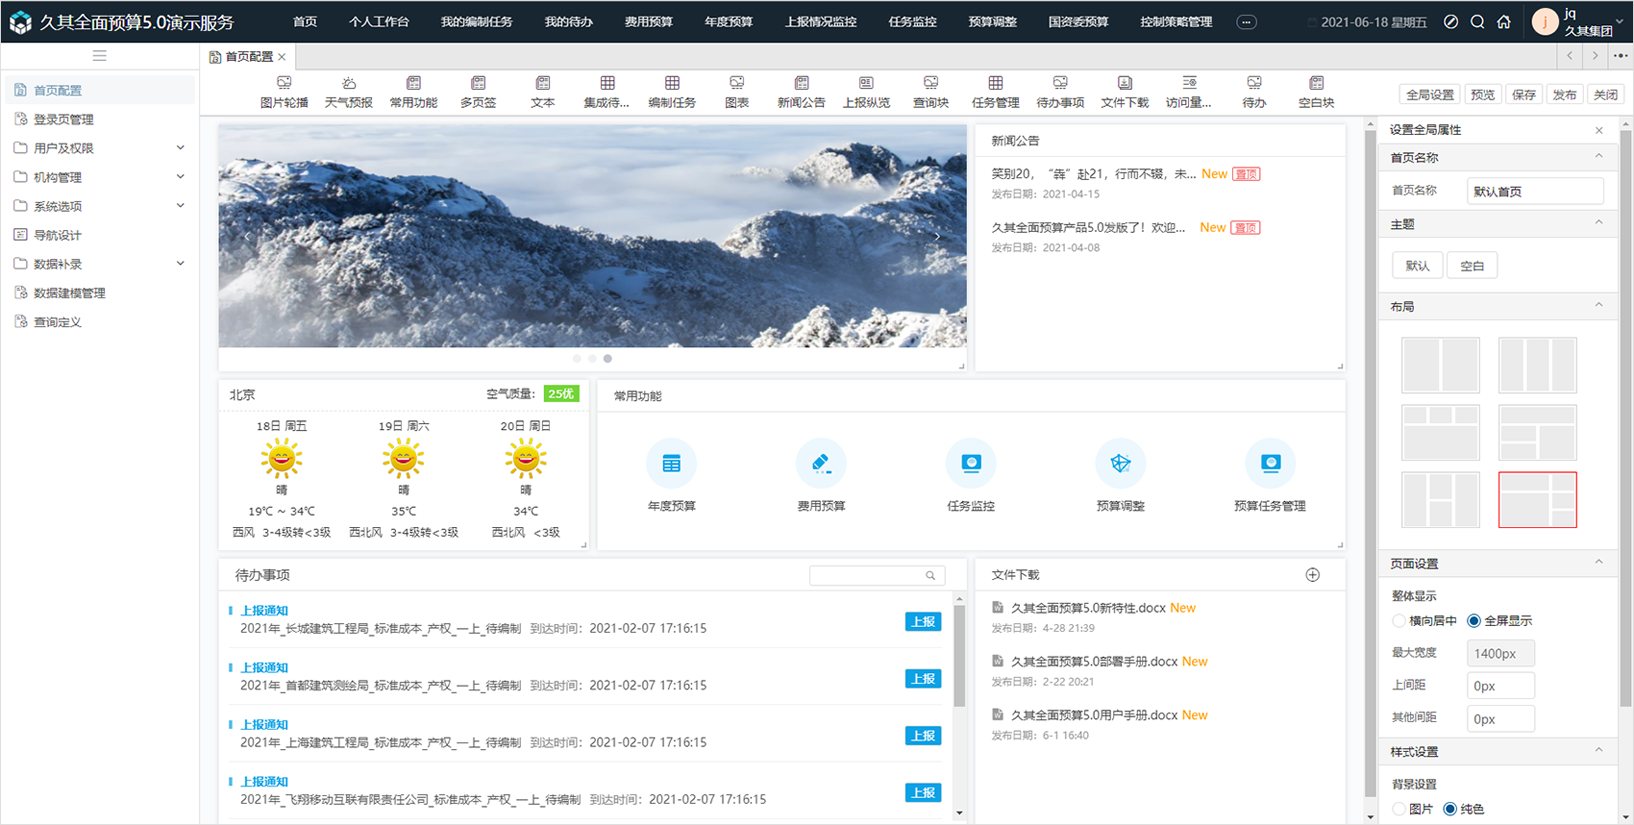This screenshot has width=1634, height=825.
Task: Click the 发布 button
Action: point(1564,95)
